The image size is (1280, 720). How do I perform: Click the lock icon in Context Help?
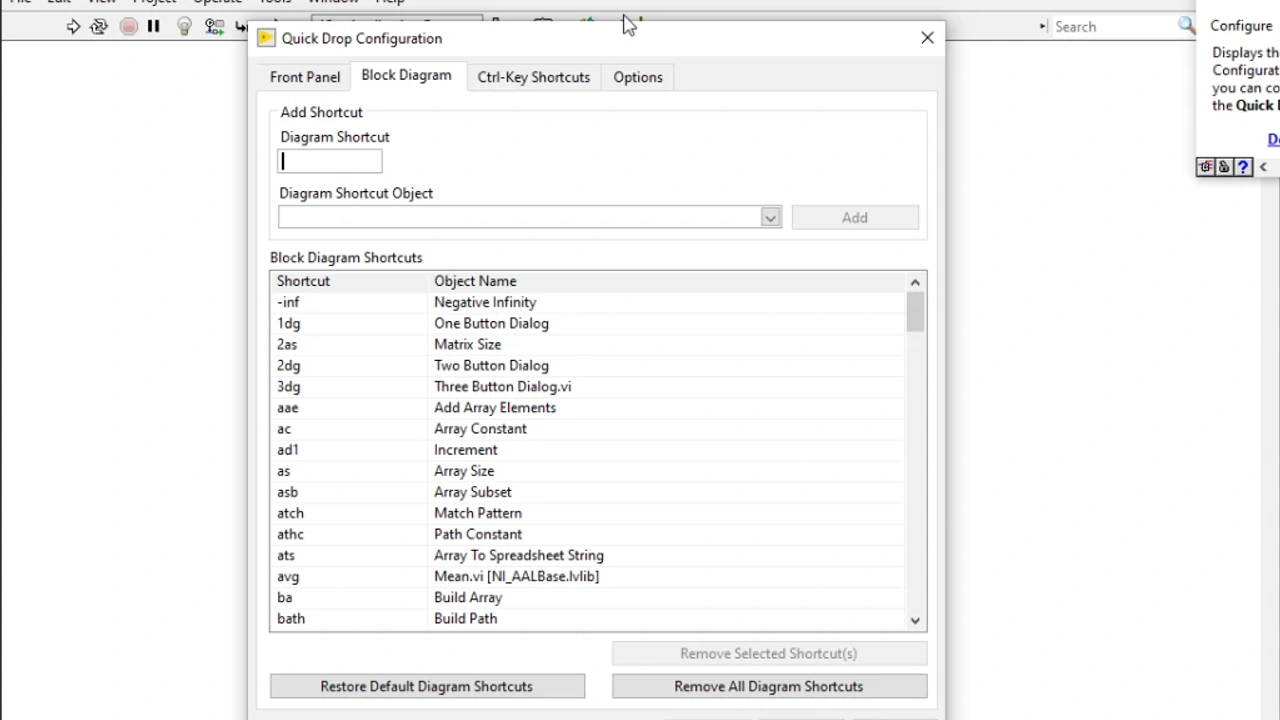point(1224,167)
